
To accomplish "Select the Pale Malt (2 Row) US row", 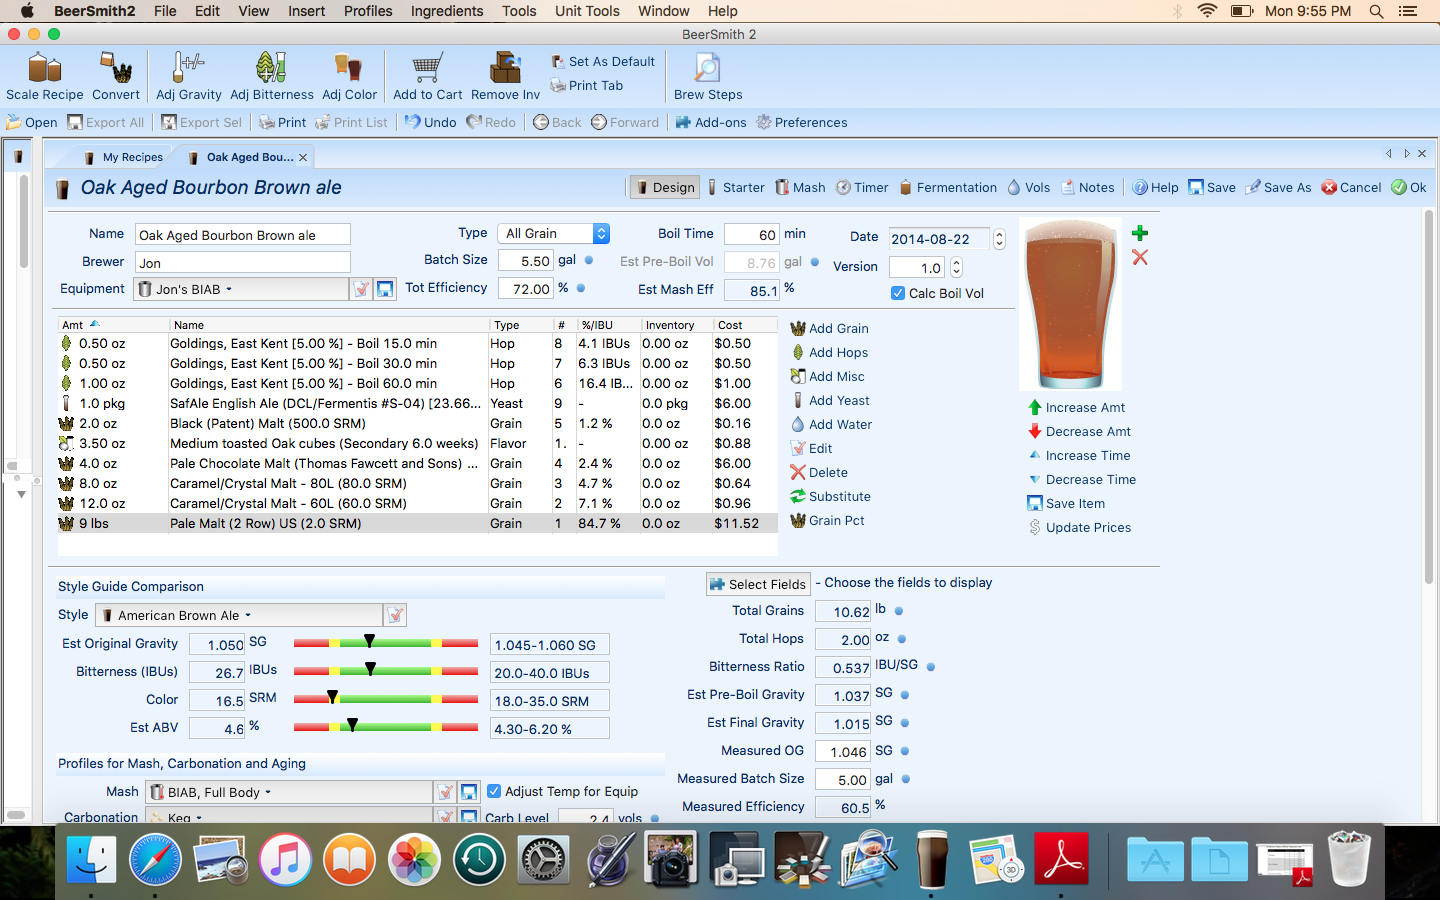I will tap(417, 523).
